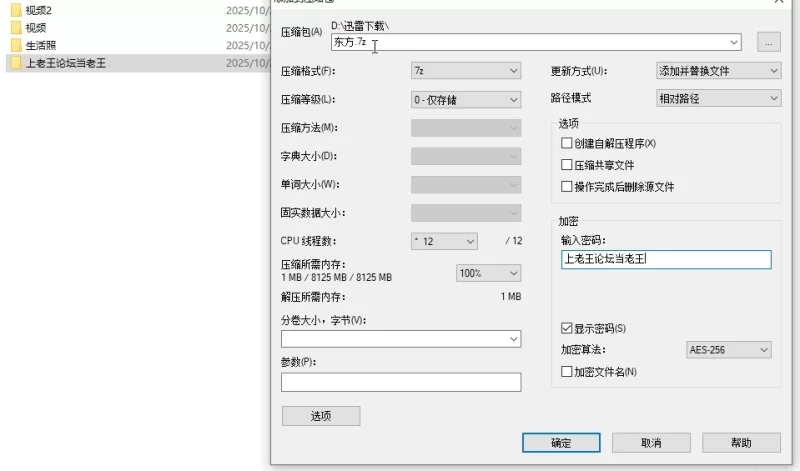Click the 生活照 folder icon
Screen dimensions: 800x471
pyautogui.click(x=16, y=45)
